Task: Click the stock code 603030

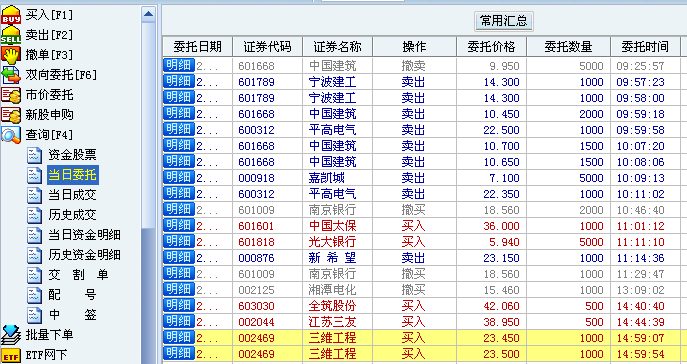Action: 256,306
